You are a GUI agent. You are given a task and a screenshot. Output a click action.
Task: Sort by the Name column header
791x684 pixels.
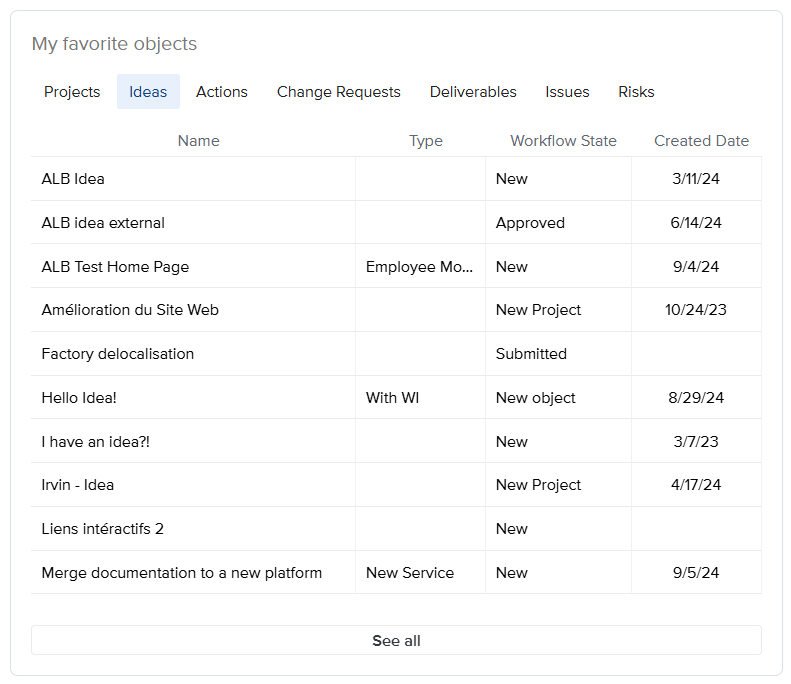198,141
